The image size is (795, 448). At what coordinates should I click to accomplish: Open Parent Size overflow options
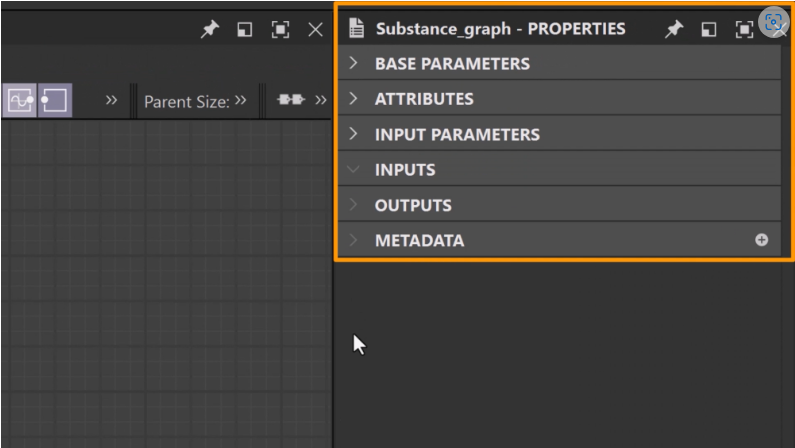[241, 100]
